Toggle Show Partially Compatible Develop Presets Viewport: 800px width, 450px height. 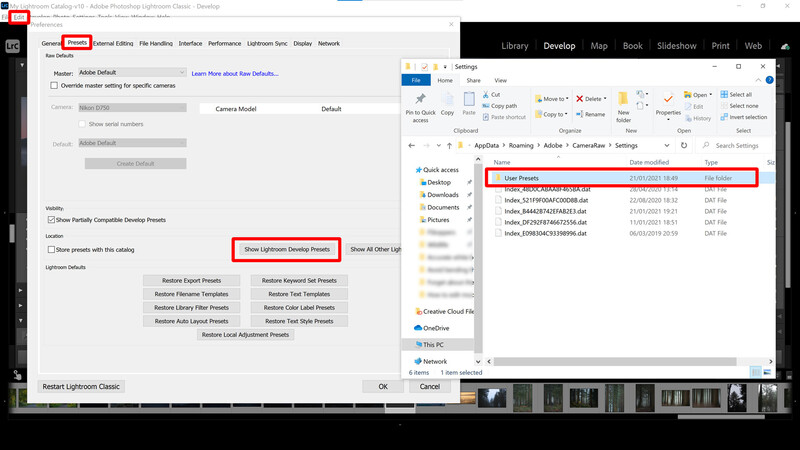51,220
